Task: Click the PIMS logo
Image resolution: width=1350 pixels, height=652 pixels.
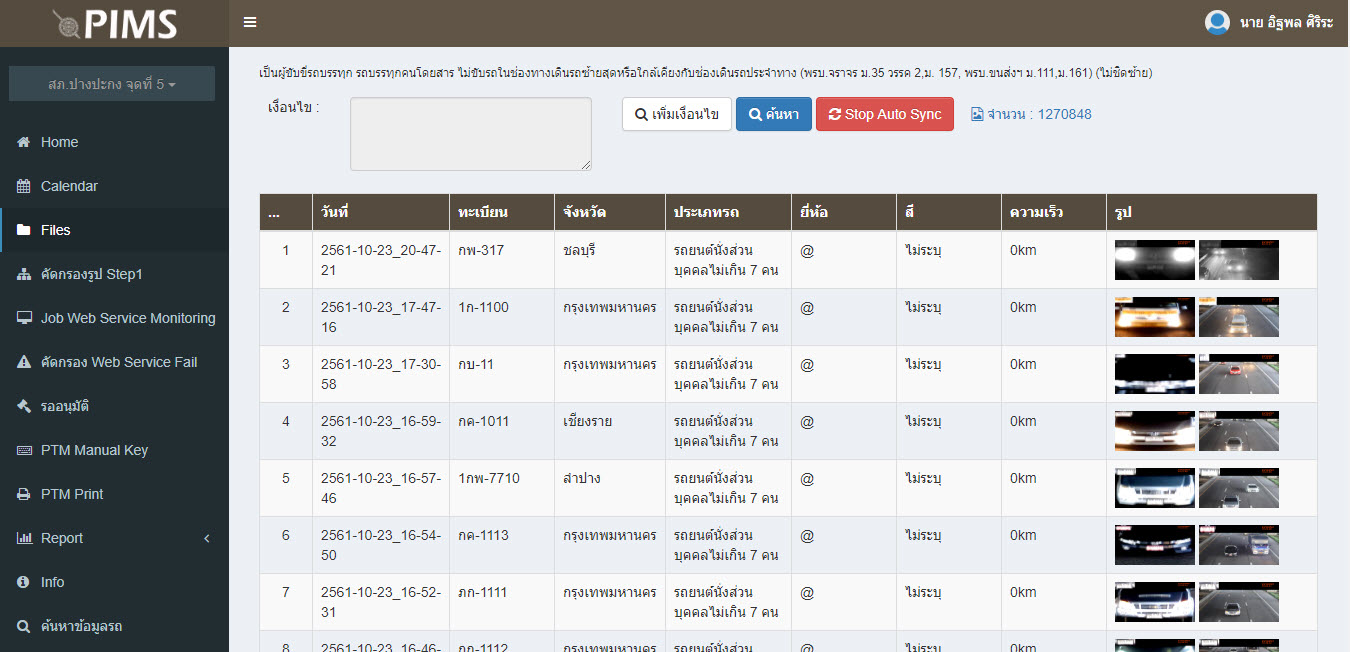Action: (x=115, y=24)
